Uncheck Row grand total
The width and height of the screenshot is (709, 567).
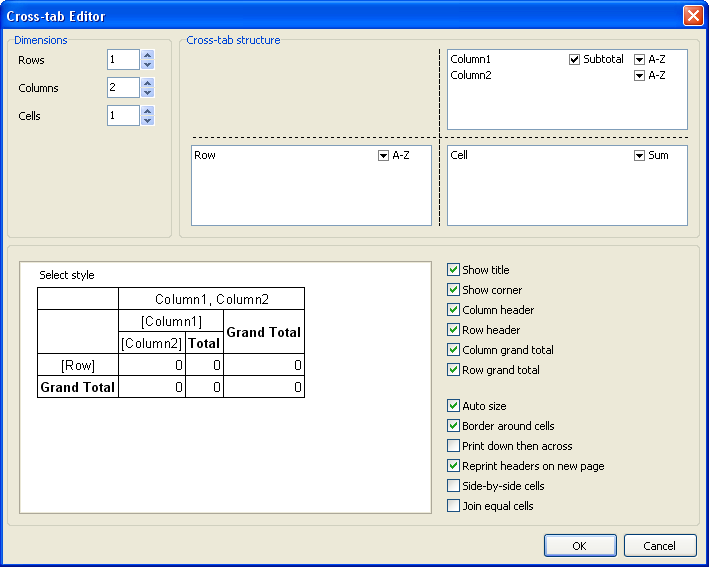pyautogui.click(x=454, y=370)
